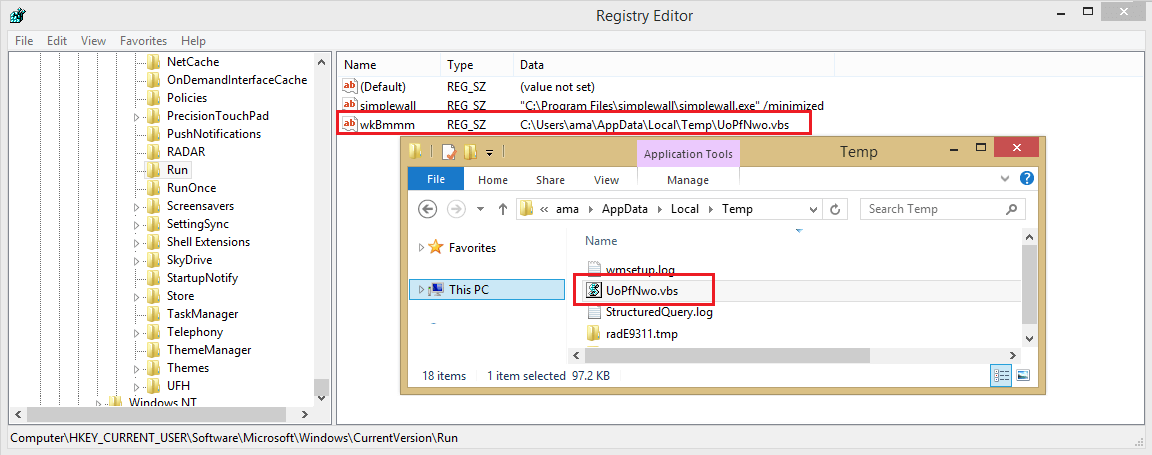Click the Temp file list horizontal scrollbar
Viewport: 1152px width, 455px height.
click(x=727, y=355)
